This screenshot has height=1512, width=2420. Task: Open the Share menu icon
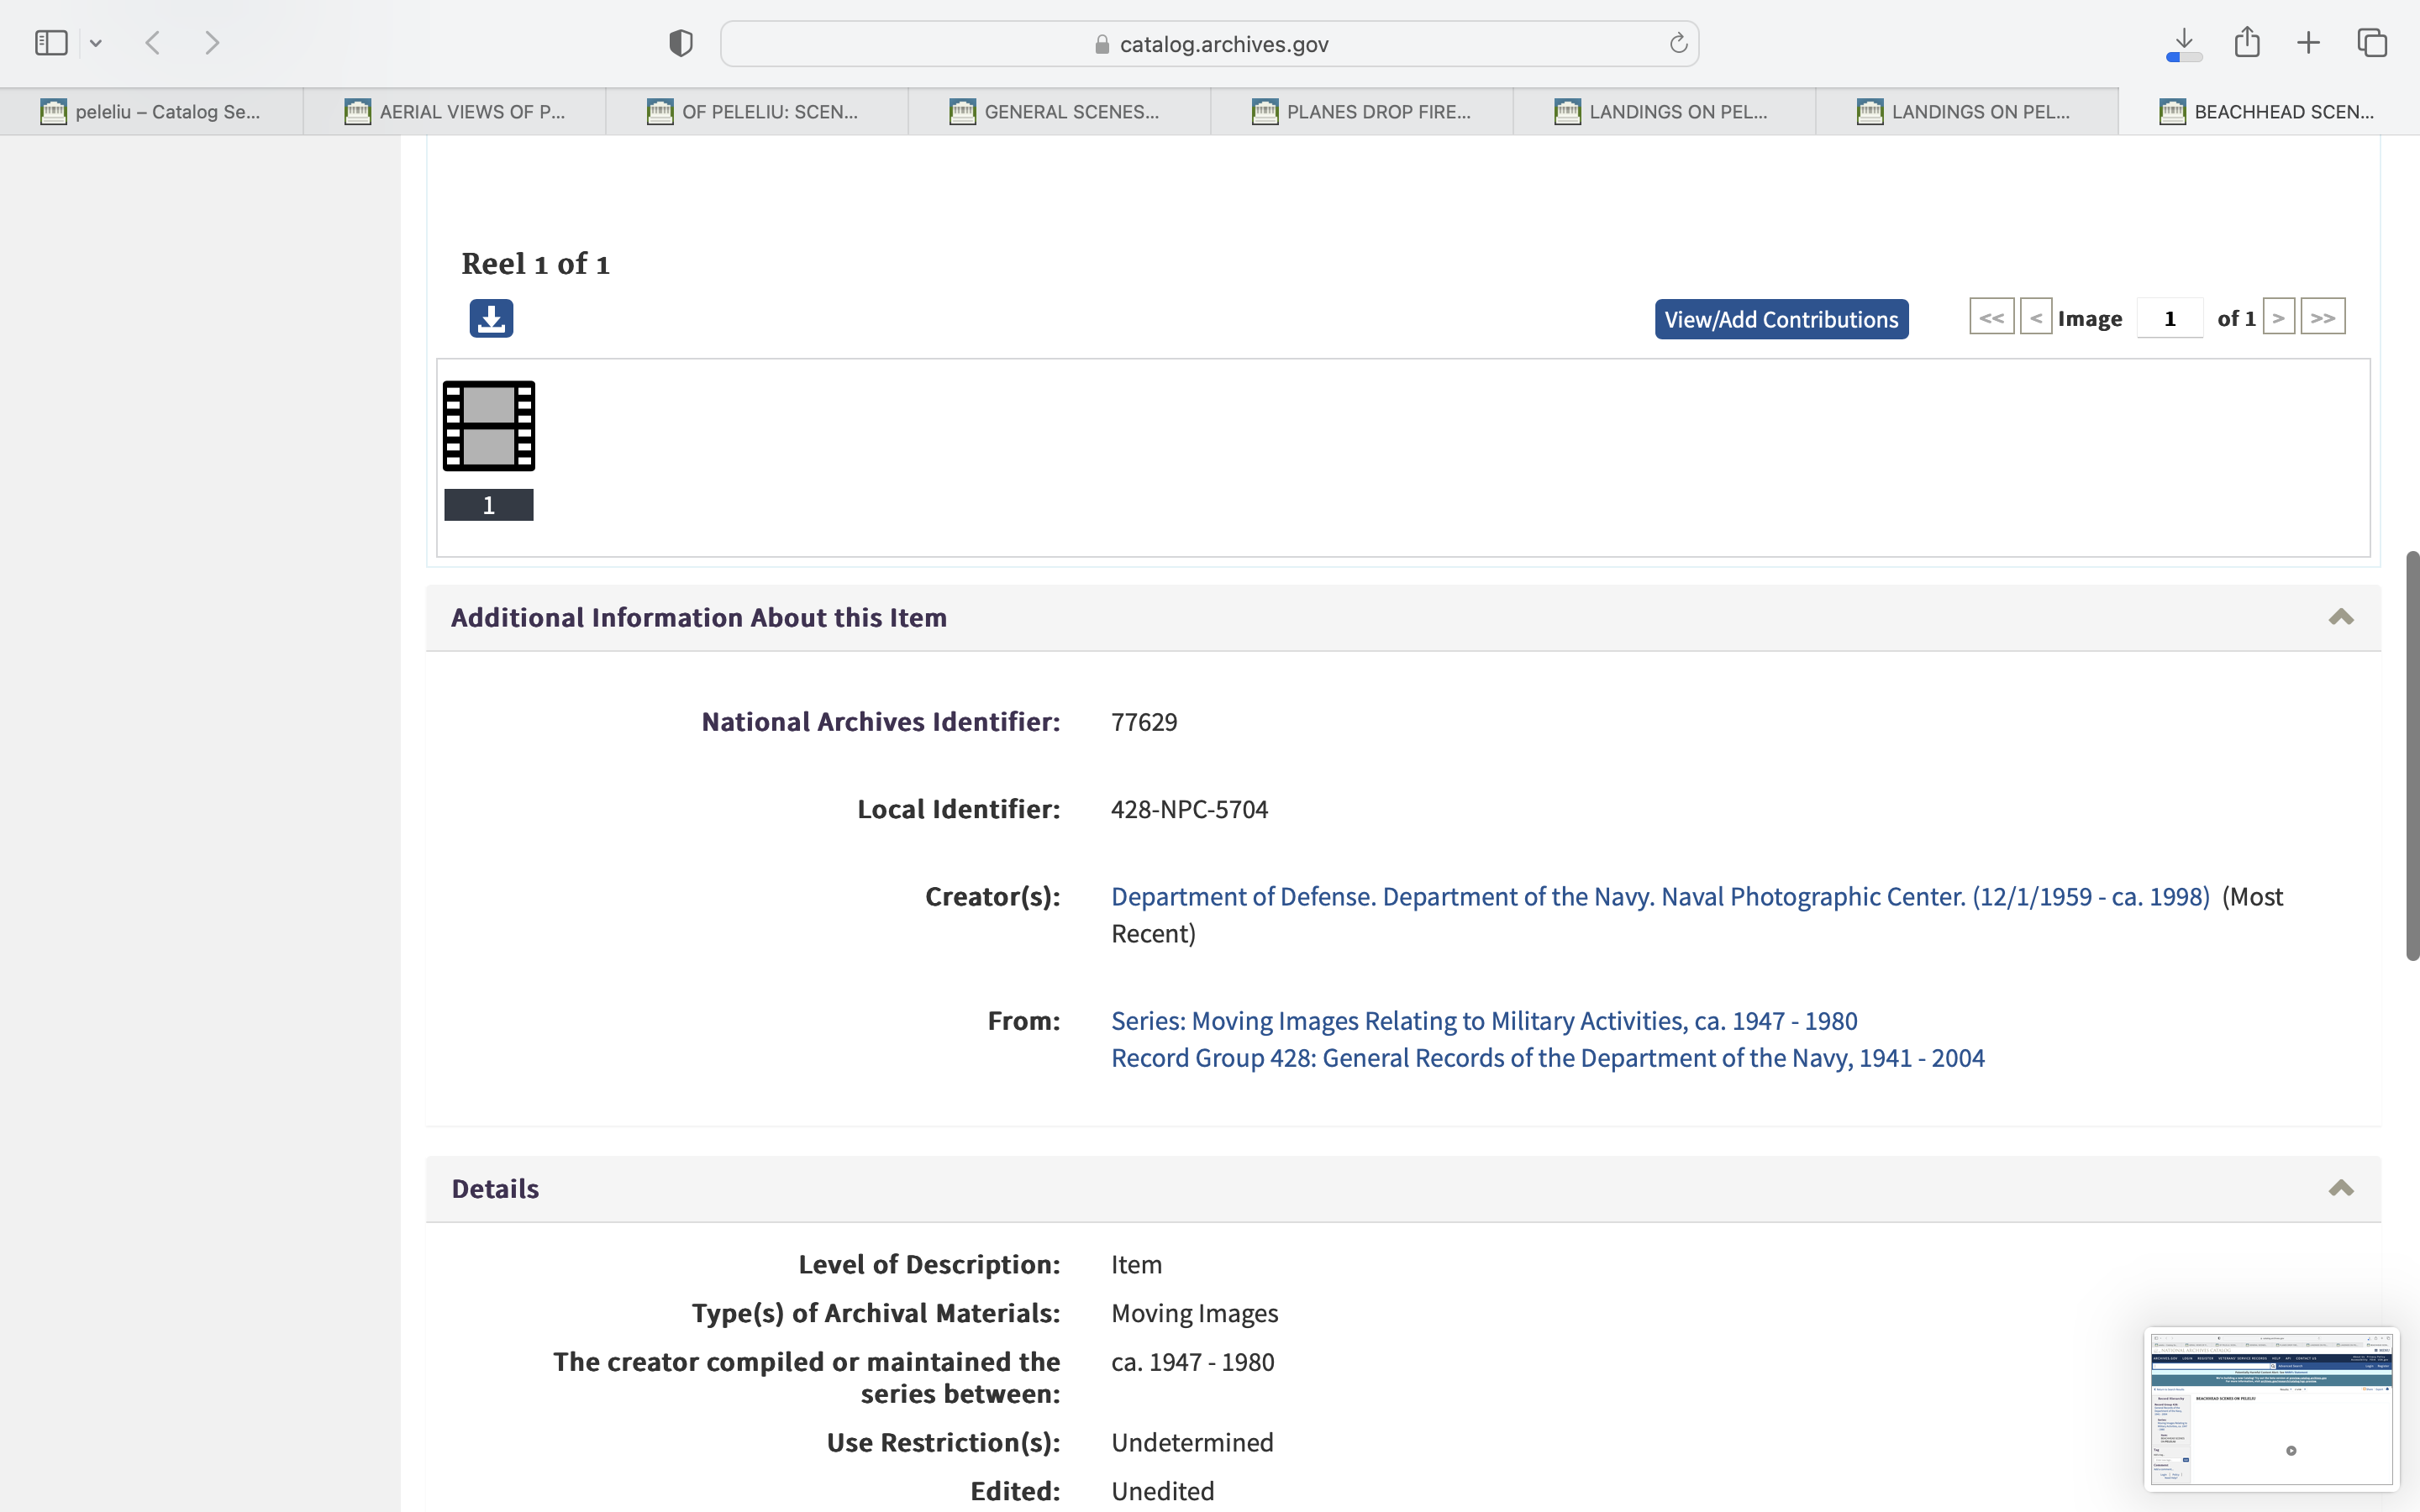2247,43
